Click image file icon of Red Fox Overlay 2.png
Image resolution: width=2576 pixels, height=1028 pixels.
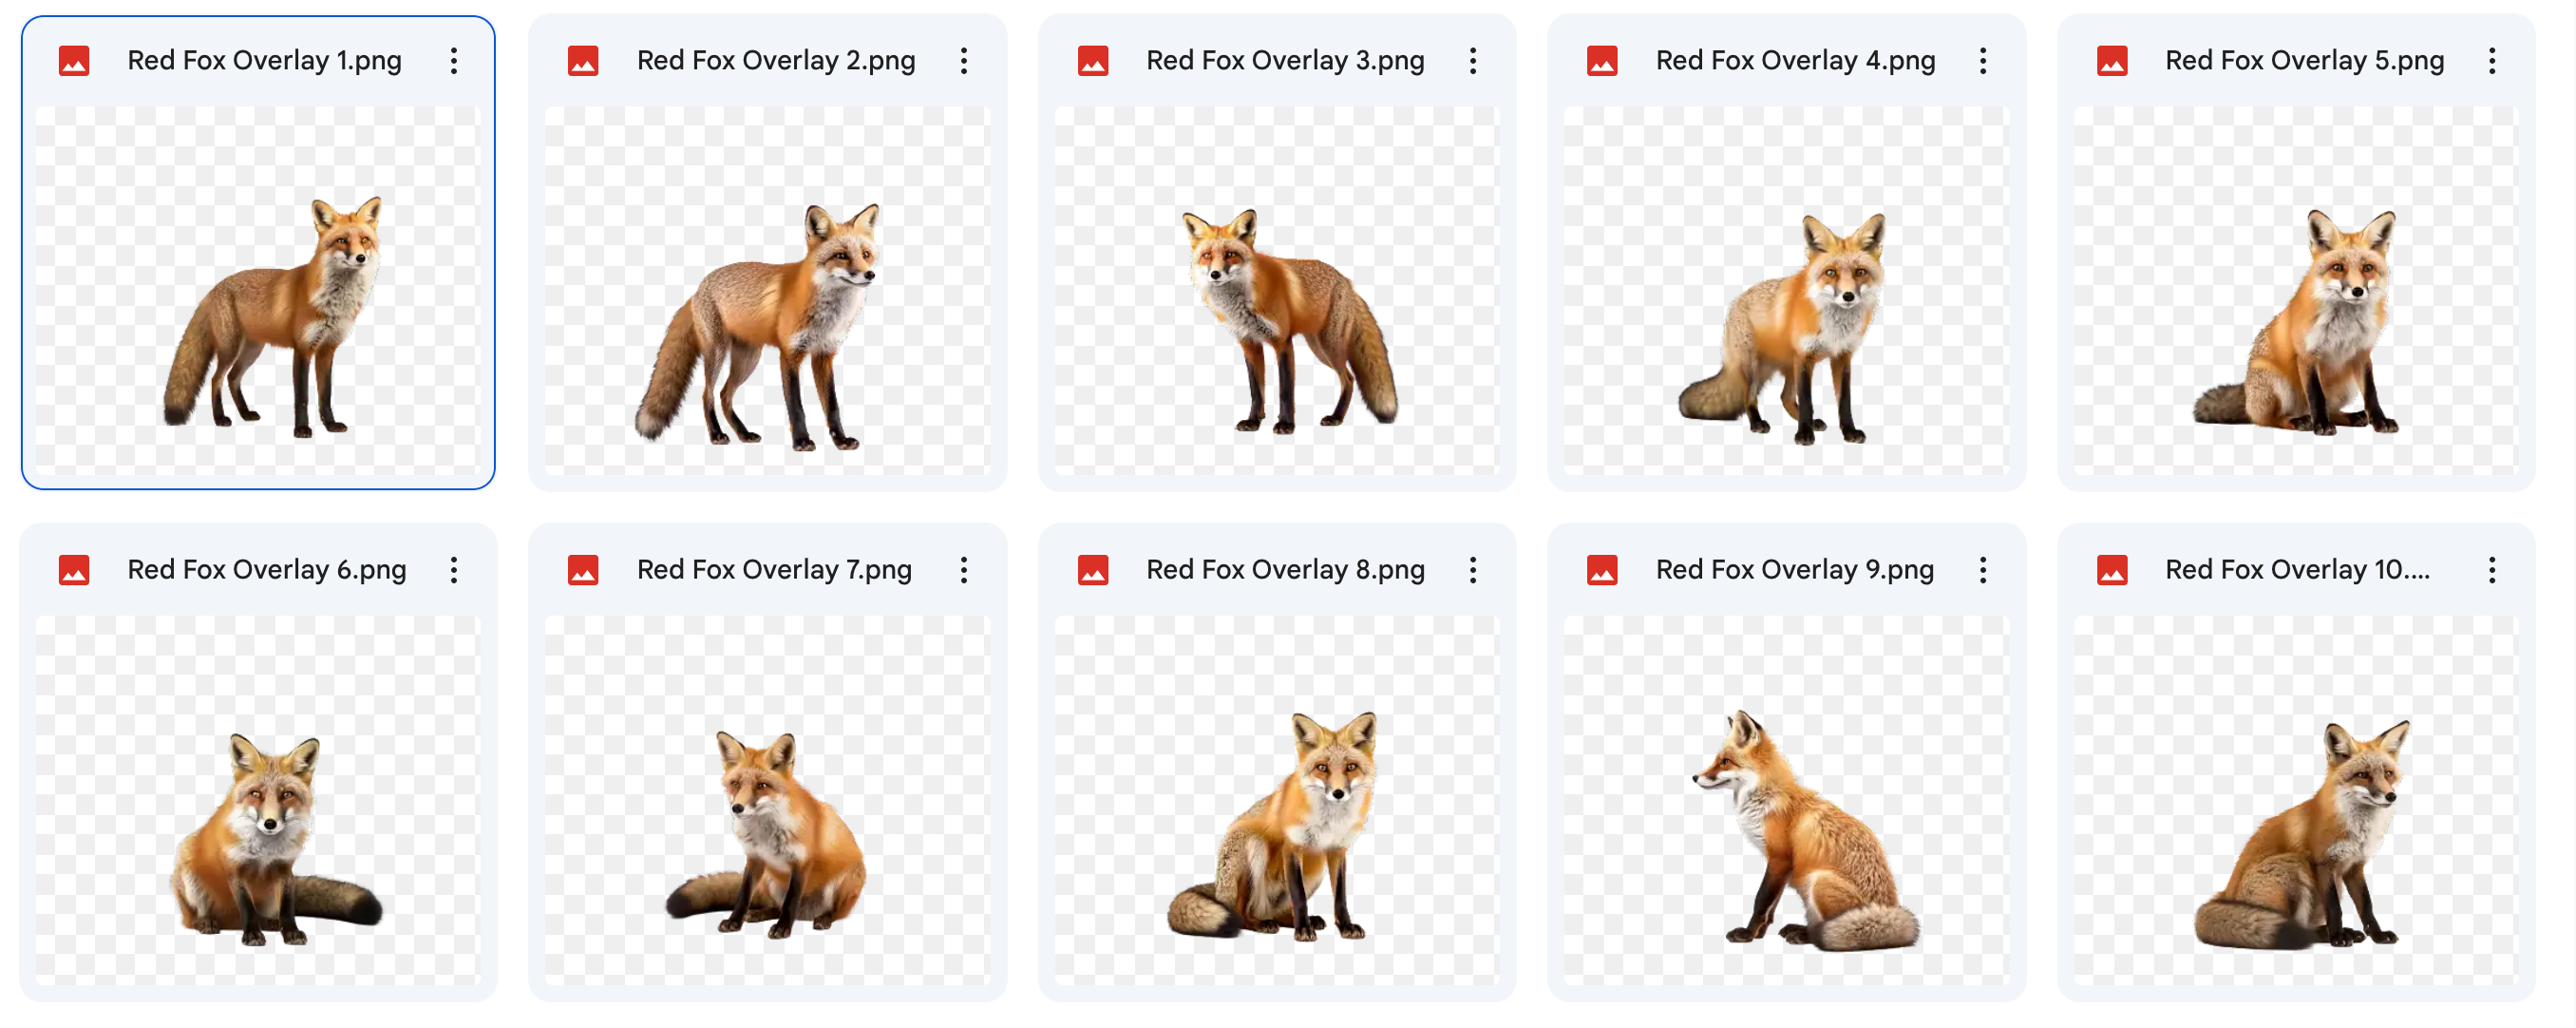tap(583, 61)
